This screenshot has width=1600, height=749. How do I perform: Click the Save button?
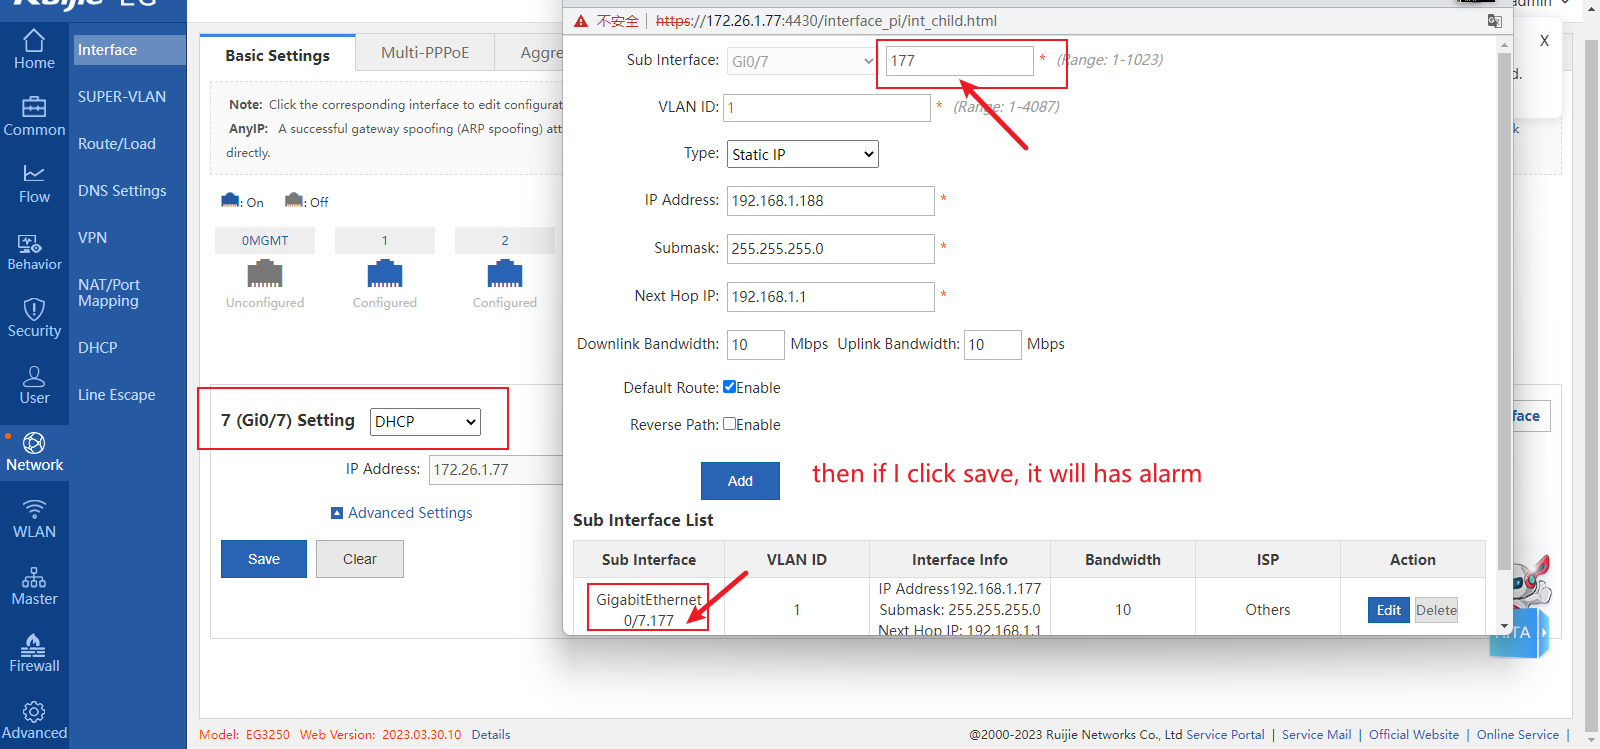point(264,559)
